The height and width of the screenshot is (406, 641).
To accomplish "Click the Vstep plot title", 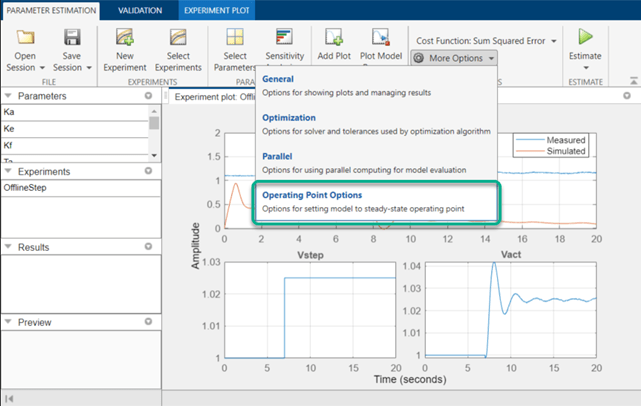I will (310, 255).
